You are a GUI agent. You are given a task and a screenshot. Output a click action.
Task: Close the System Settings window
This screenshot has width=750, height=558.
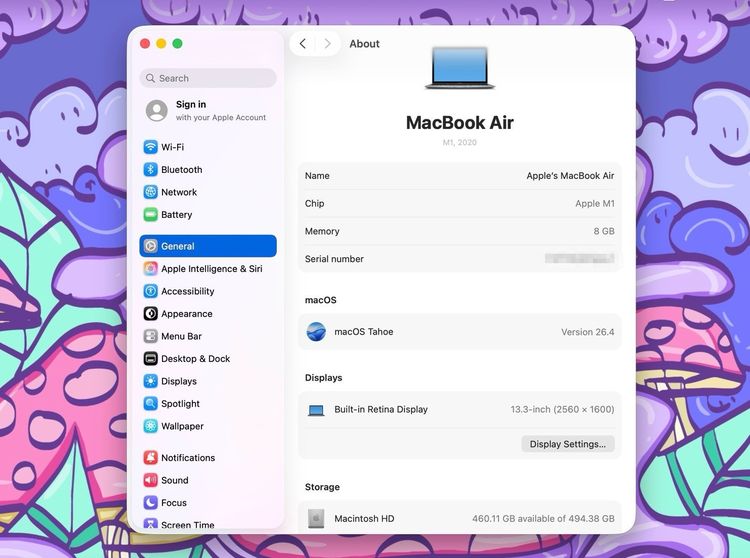[x=145, y=44]
